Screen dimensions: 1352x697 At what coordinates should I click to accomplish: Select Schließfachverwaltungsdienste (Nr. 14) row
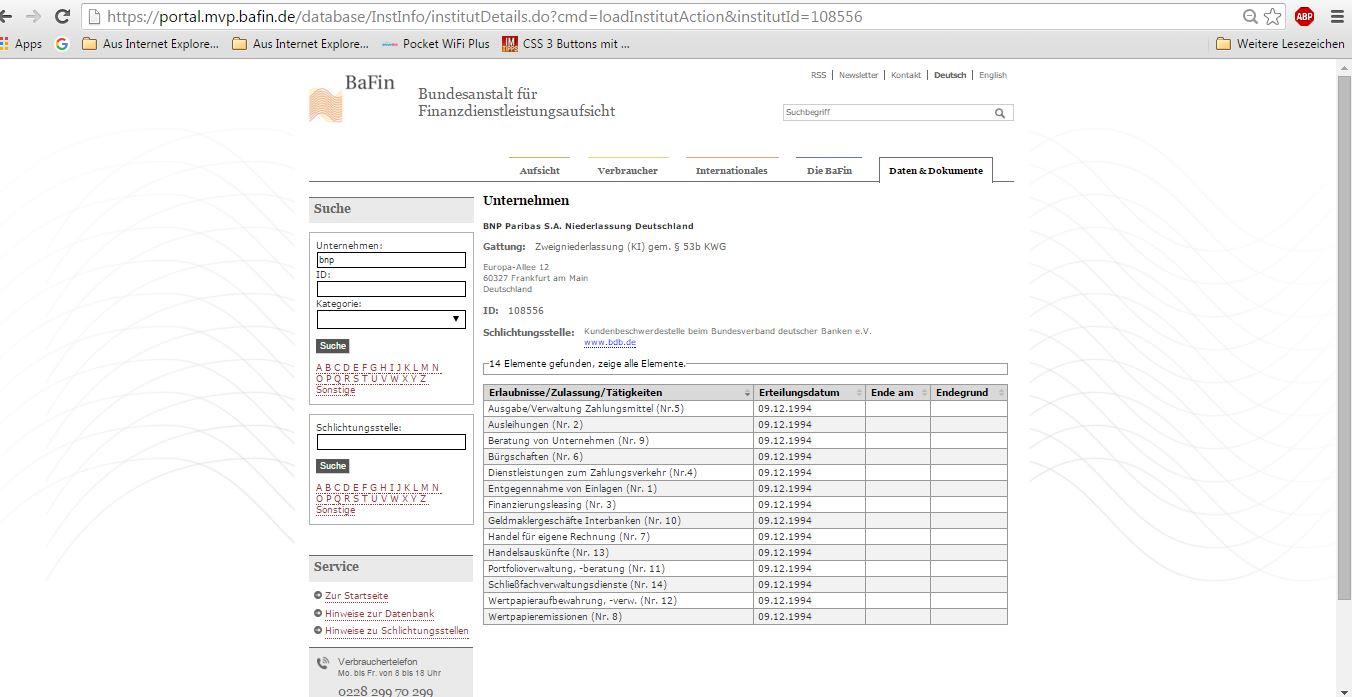(745, 585)
